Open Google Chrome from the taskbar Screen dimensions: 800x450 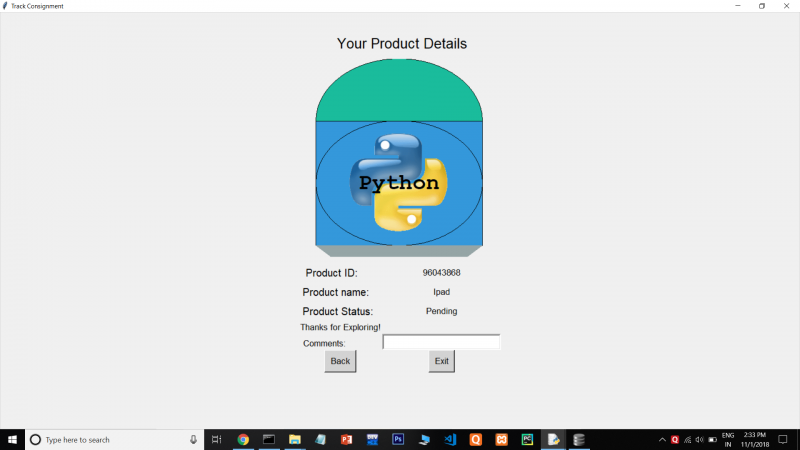243,439
